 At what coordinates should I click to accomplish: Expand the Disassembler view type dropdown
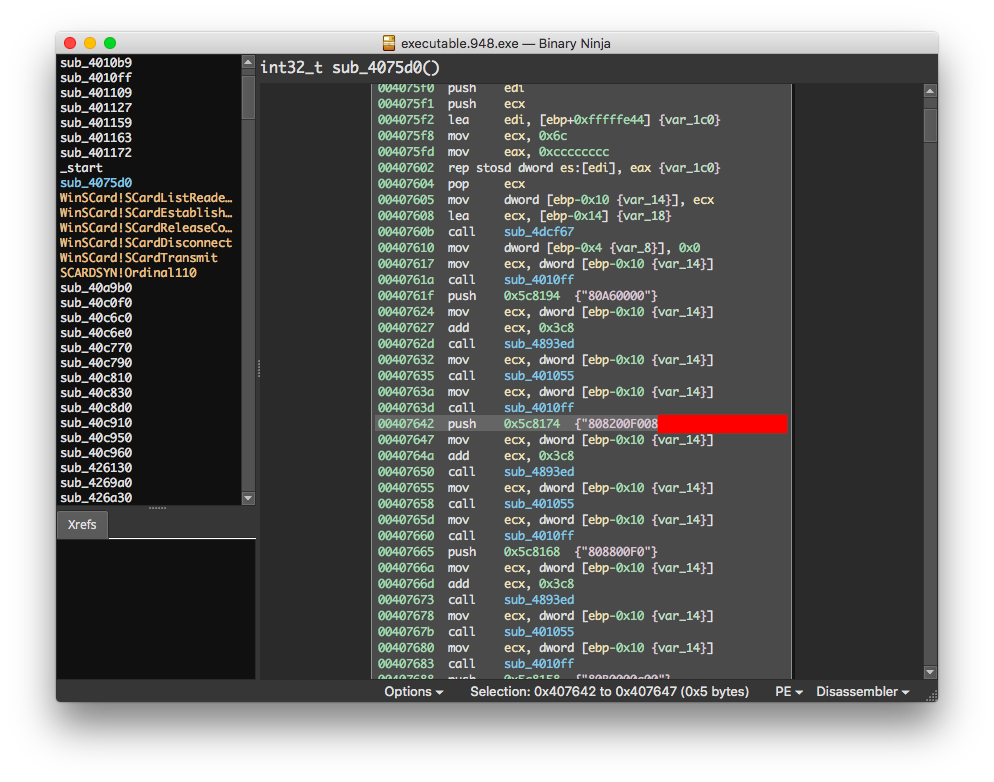[862, 691]
